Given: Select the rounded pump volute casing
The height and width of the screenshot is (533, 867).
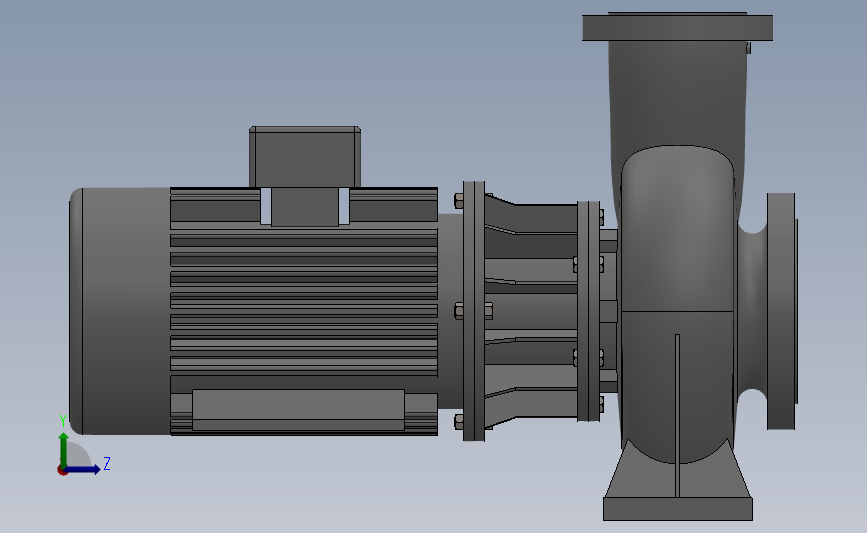Looking at the screenshot, I should point(677,304).
